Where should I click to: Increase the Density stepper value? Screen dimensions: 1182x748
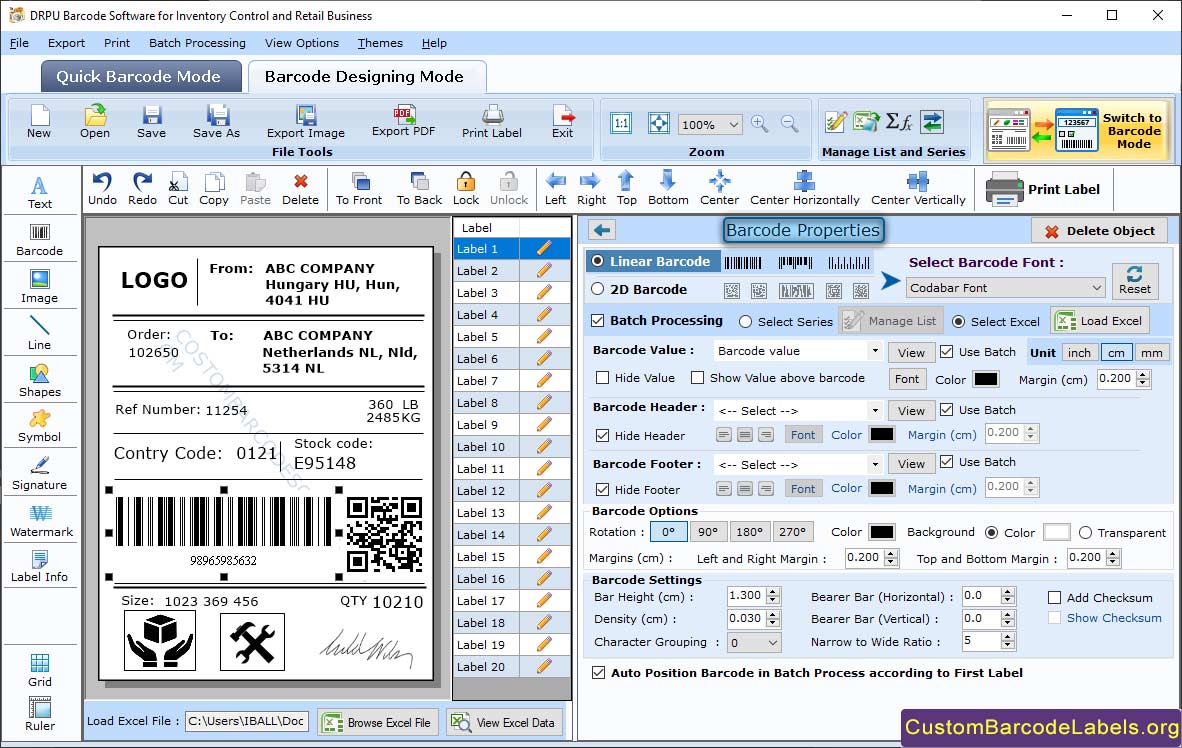tap(773, 615)
